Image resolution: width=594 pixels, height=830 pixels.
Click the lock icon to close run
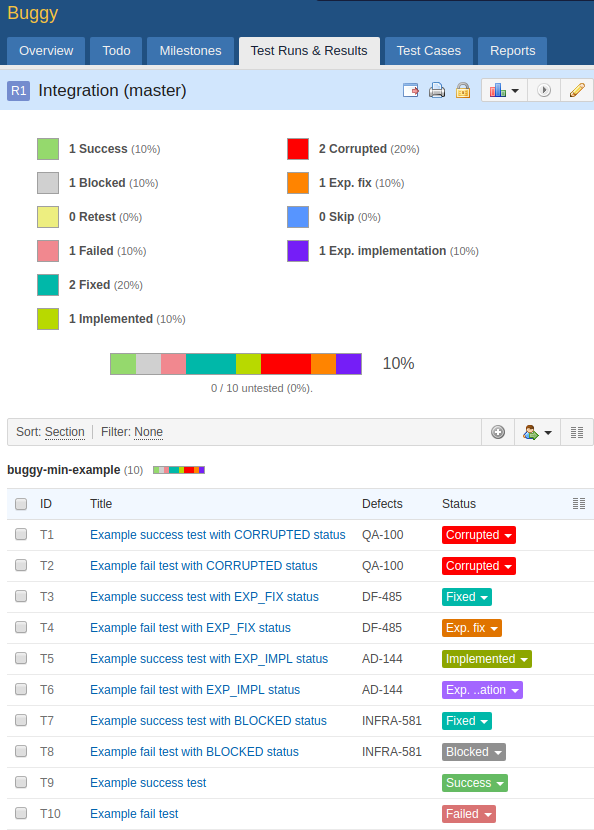[x=463, y=91]
